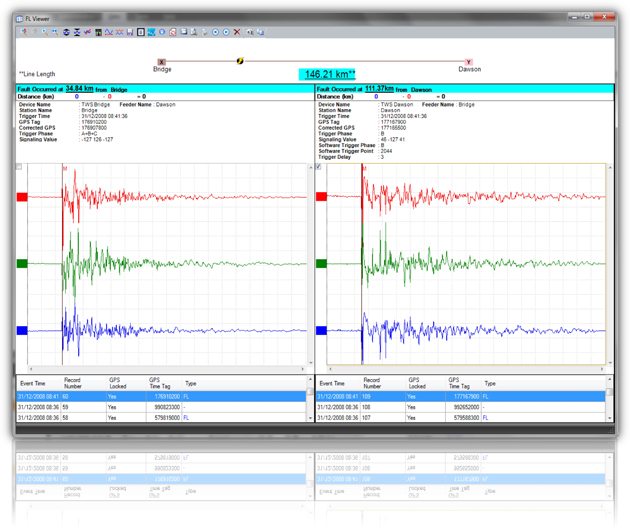
Task: Click the red X delete toolbar icon
Action: pos(237,32)
